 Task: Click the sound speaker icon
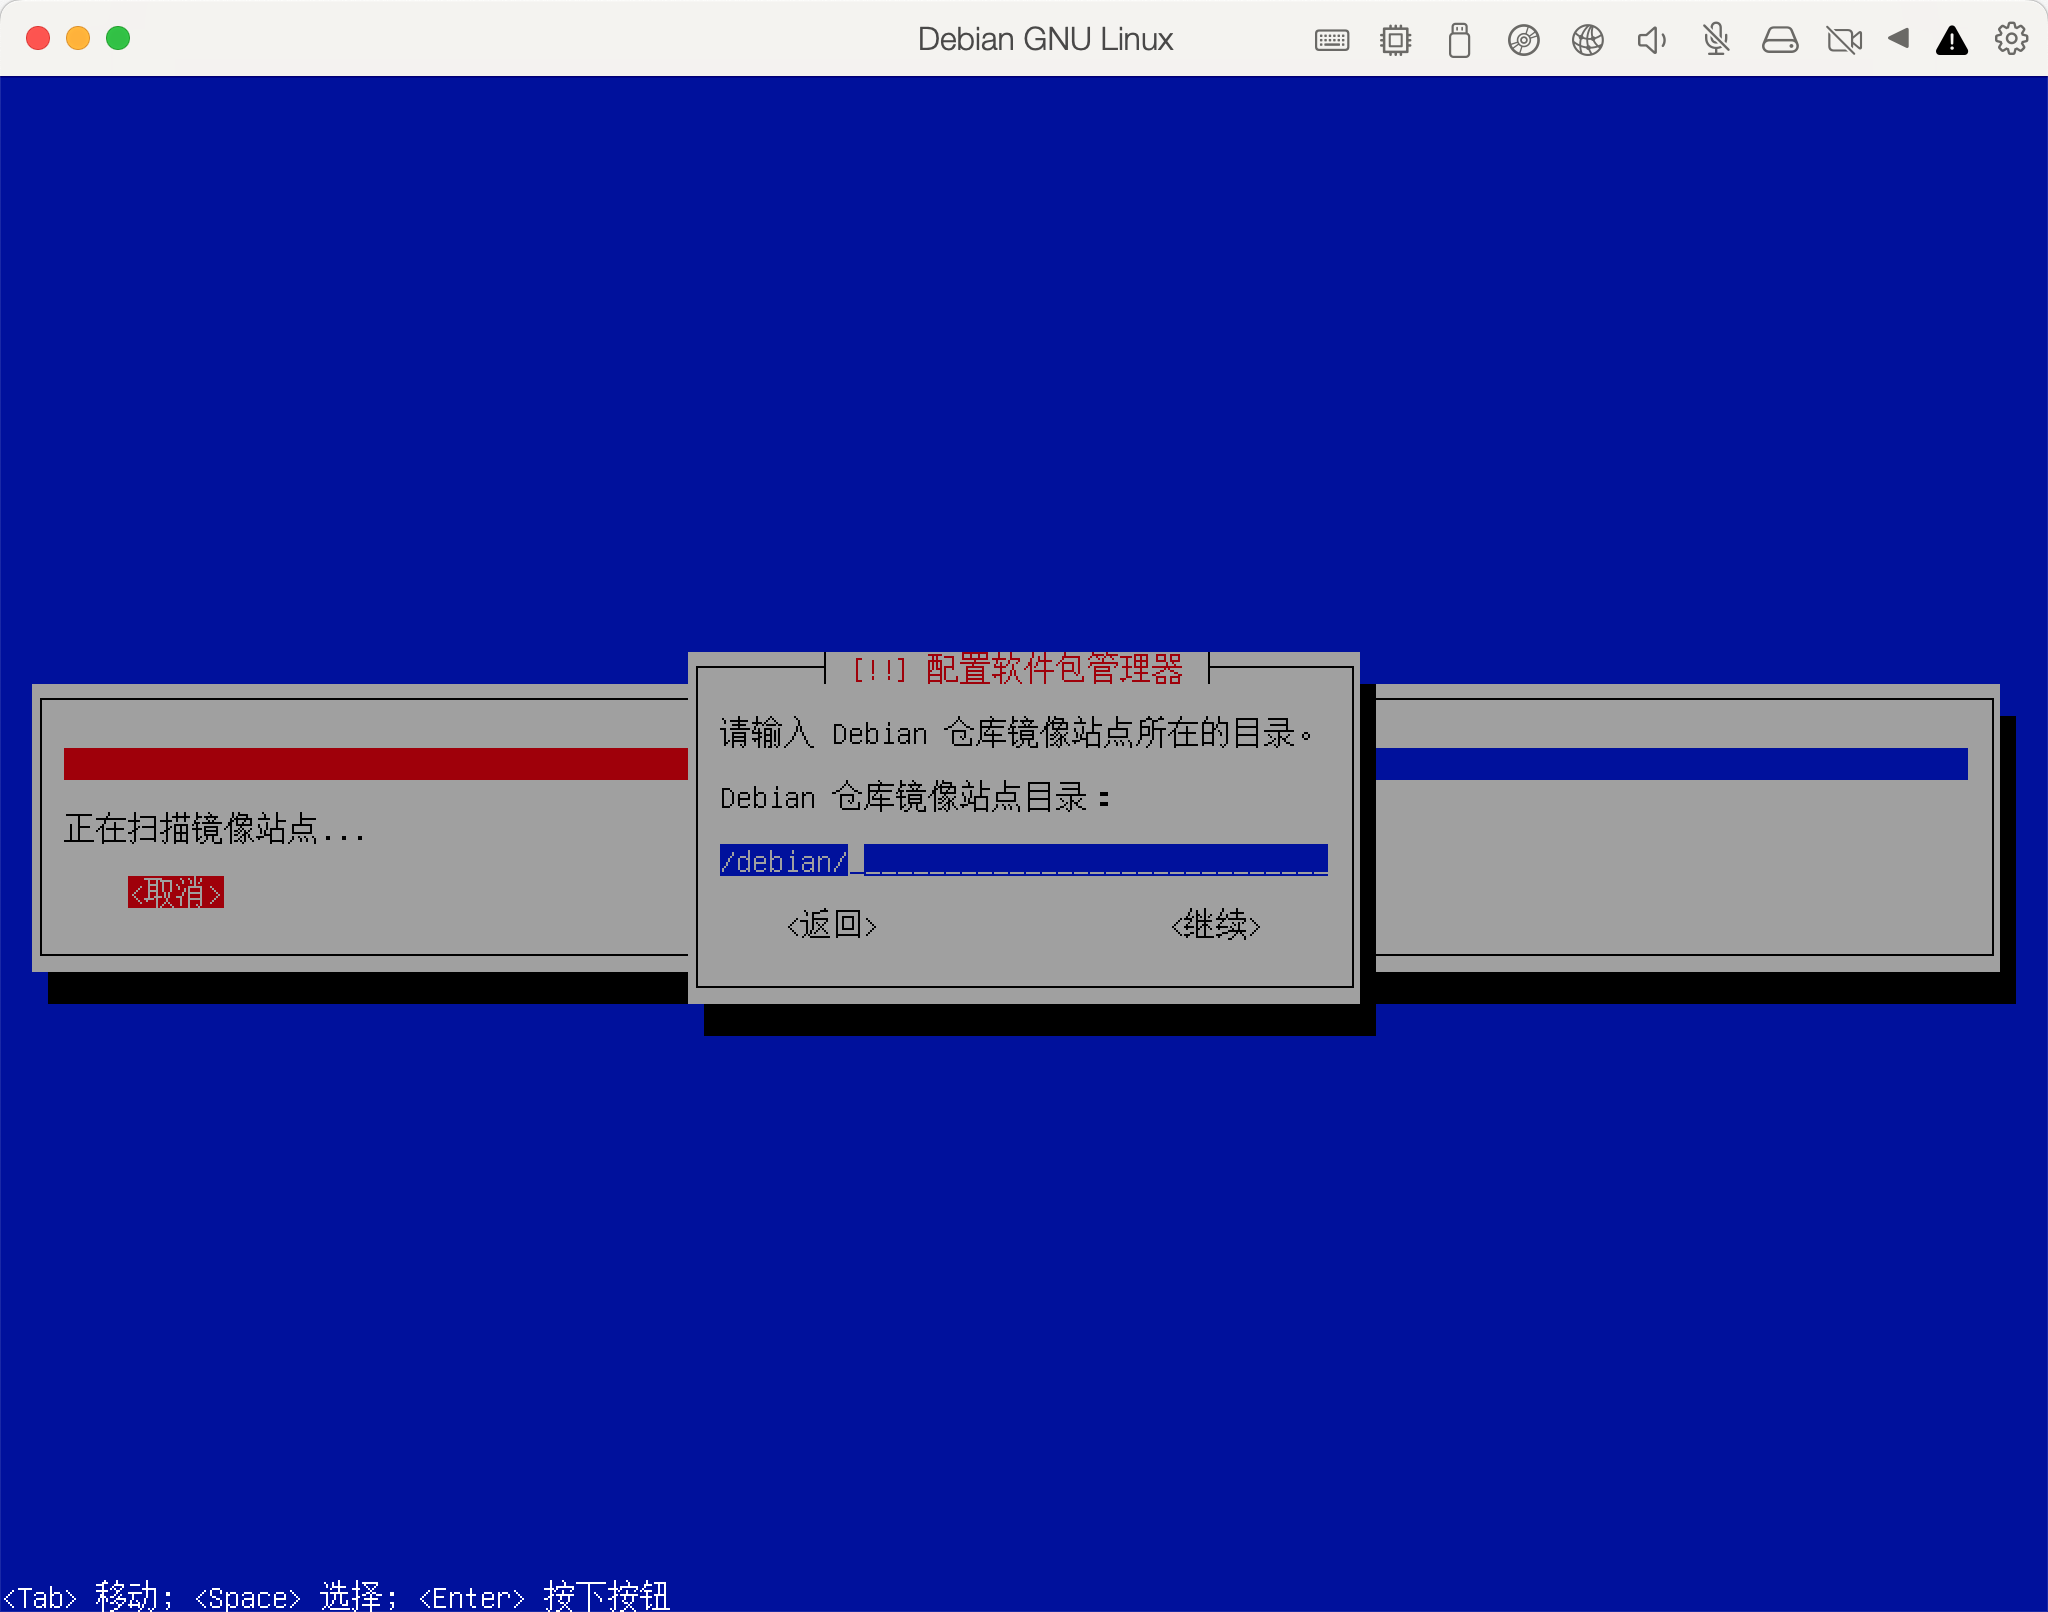[1651, 40]
